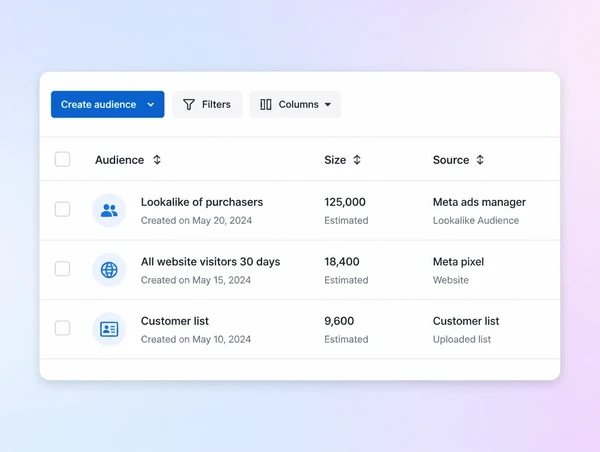600x452 pixels.
Task: Open the Filters button
Action: [207, 104]
